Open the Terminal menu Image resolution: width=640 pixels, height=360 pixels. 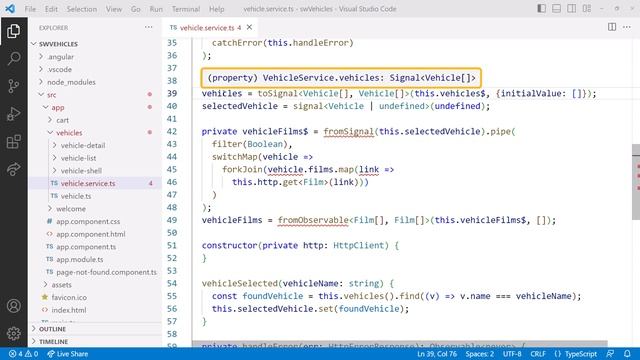[x=186, y=9]
